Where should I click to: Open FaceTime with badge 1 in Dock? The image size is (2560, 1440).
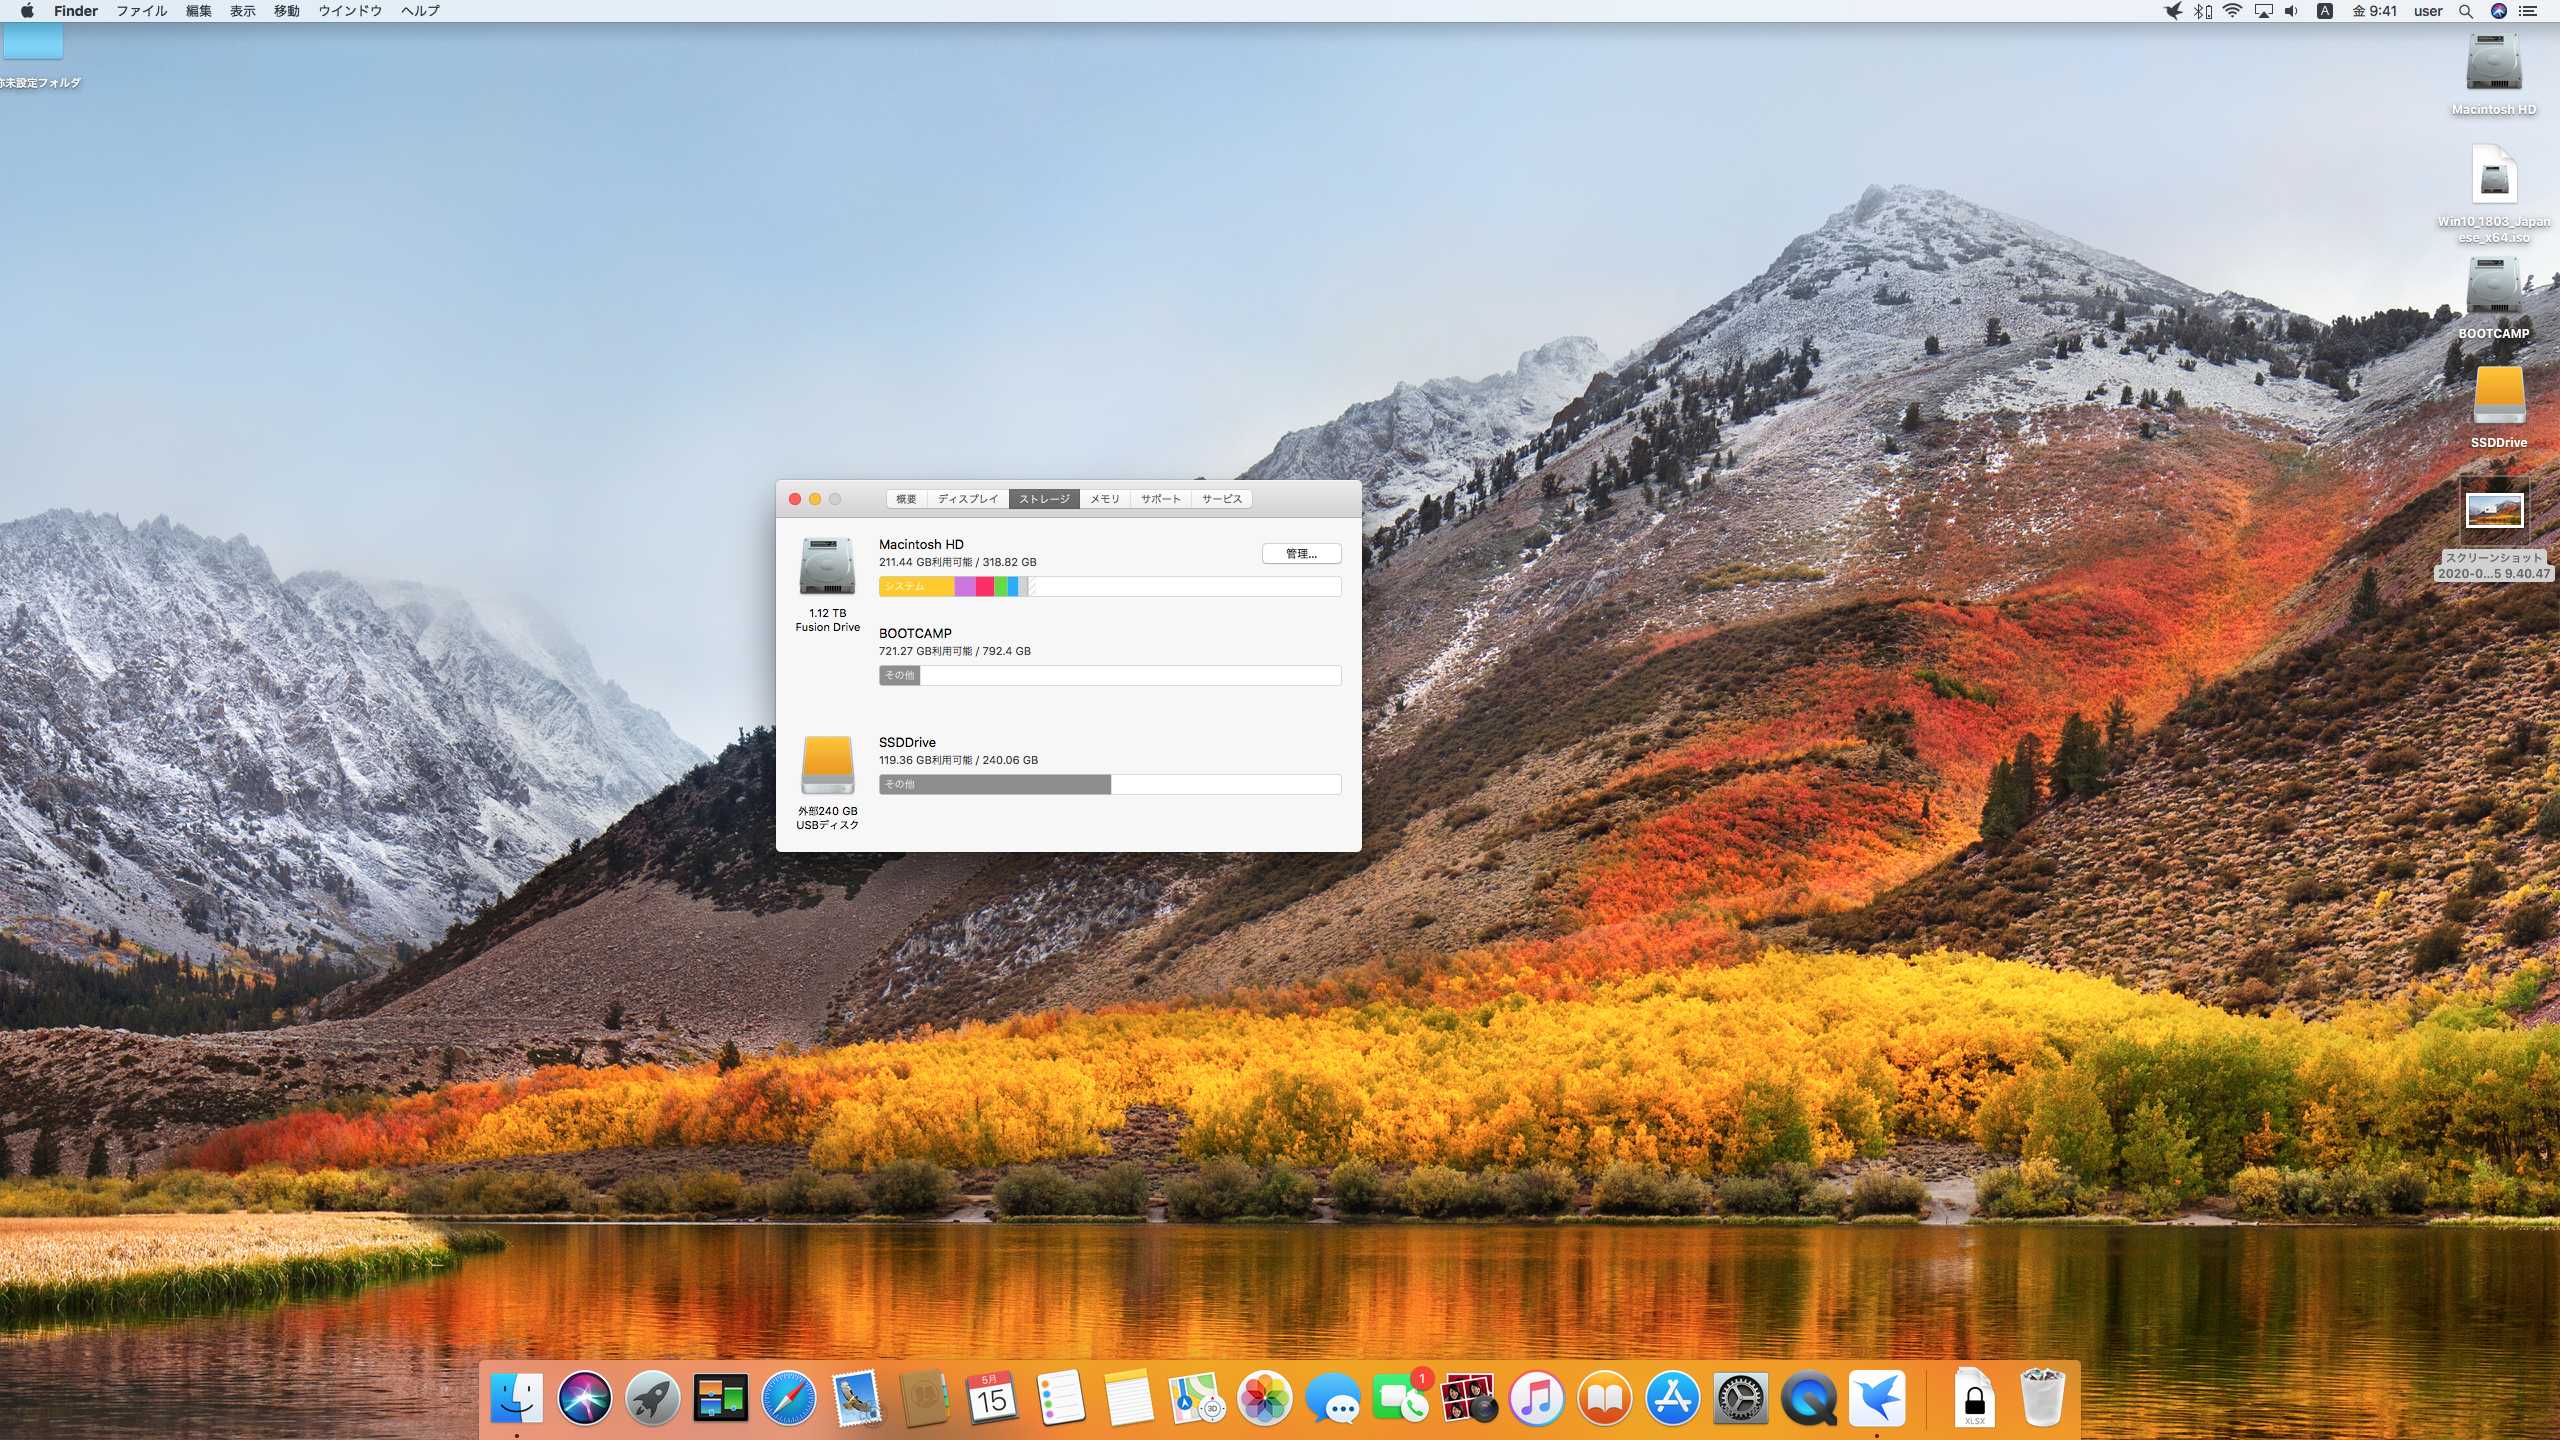[1401, 1398]
